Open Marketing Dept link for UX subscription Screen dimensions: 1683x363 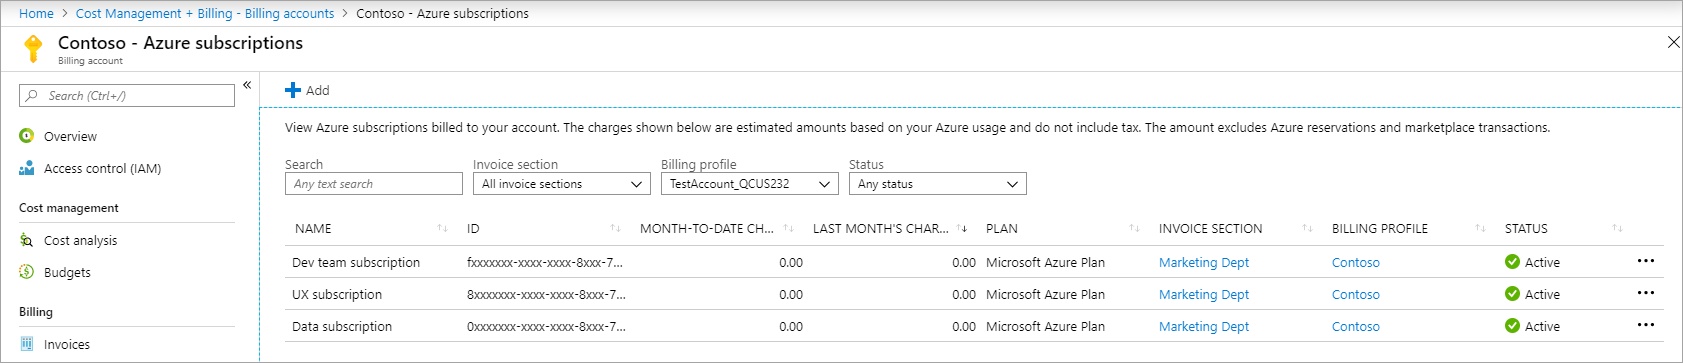1204,294
